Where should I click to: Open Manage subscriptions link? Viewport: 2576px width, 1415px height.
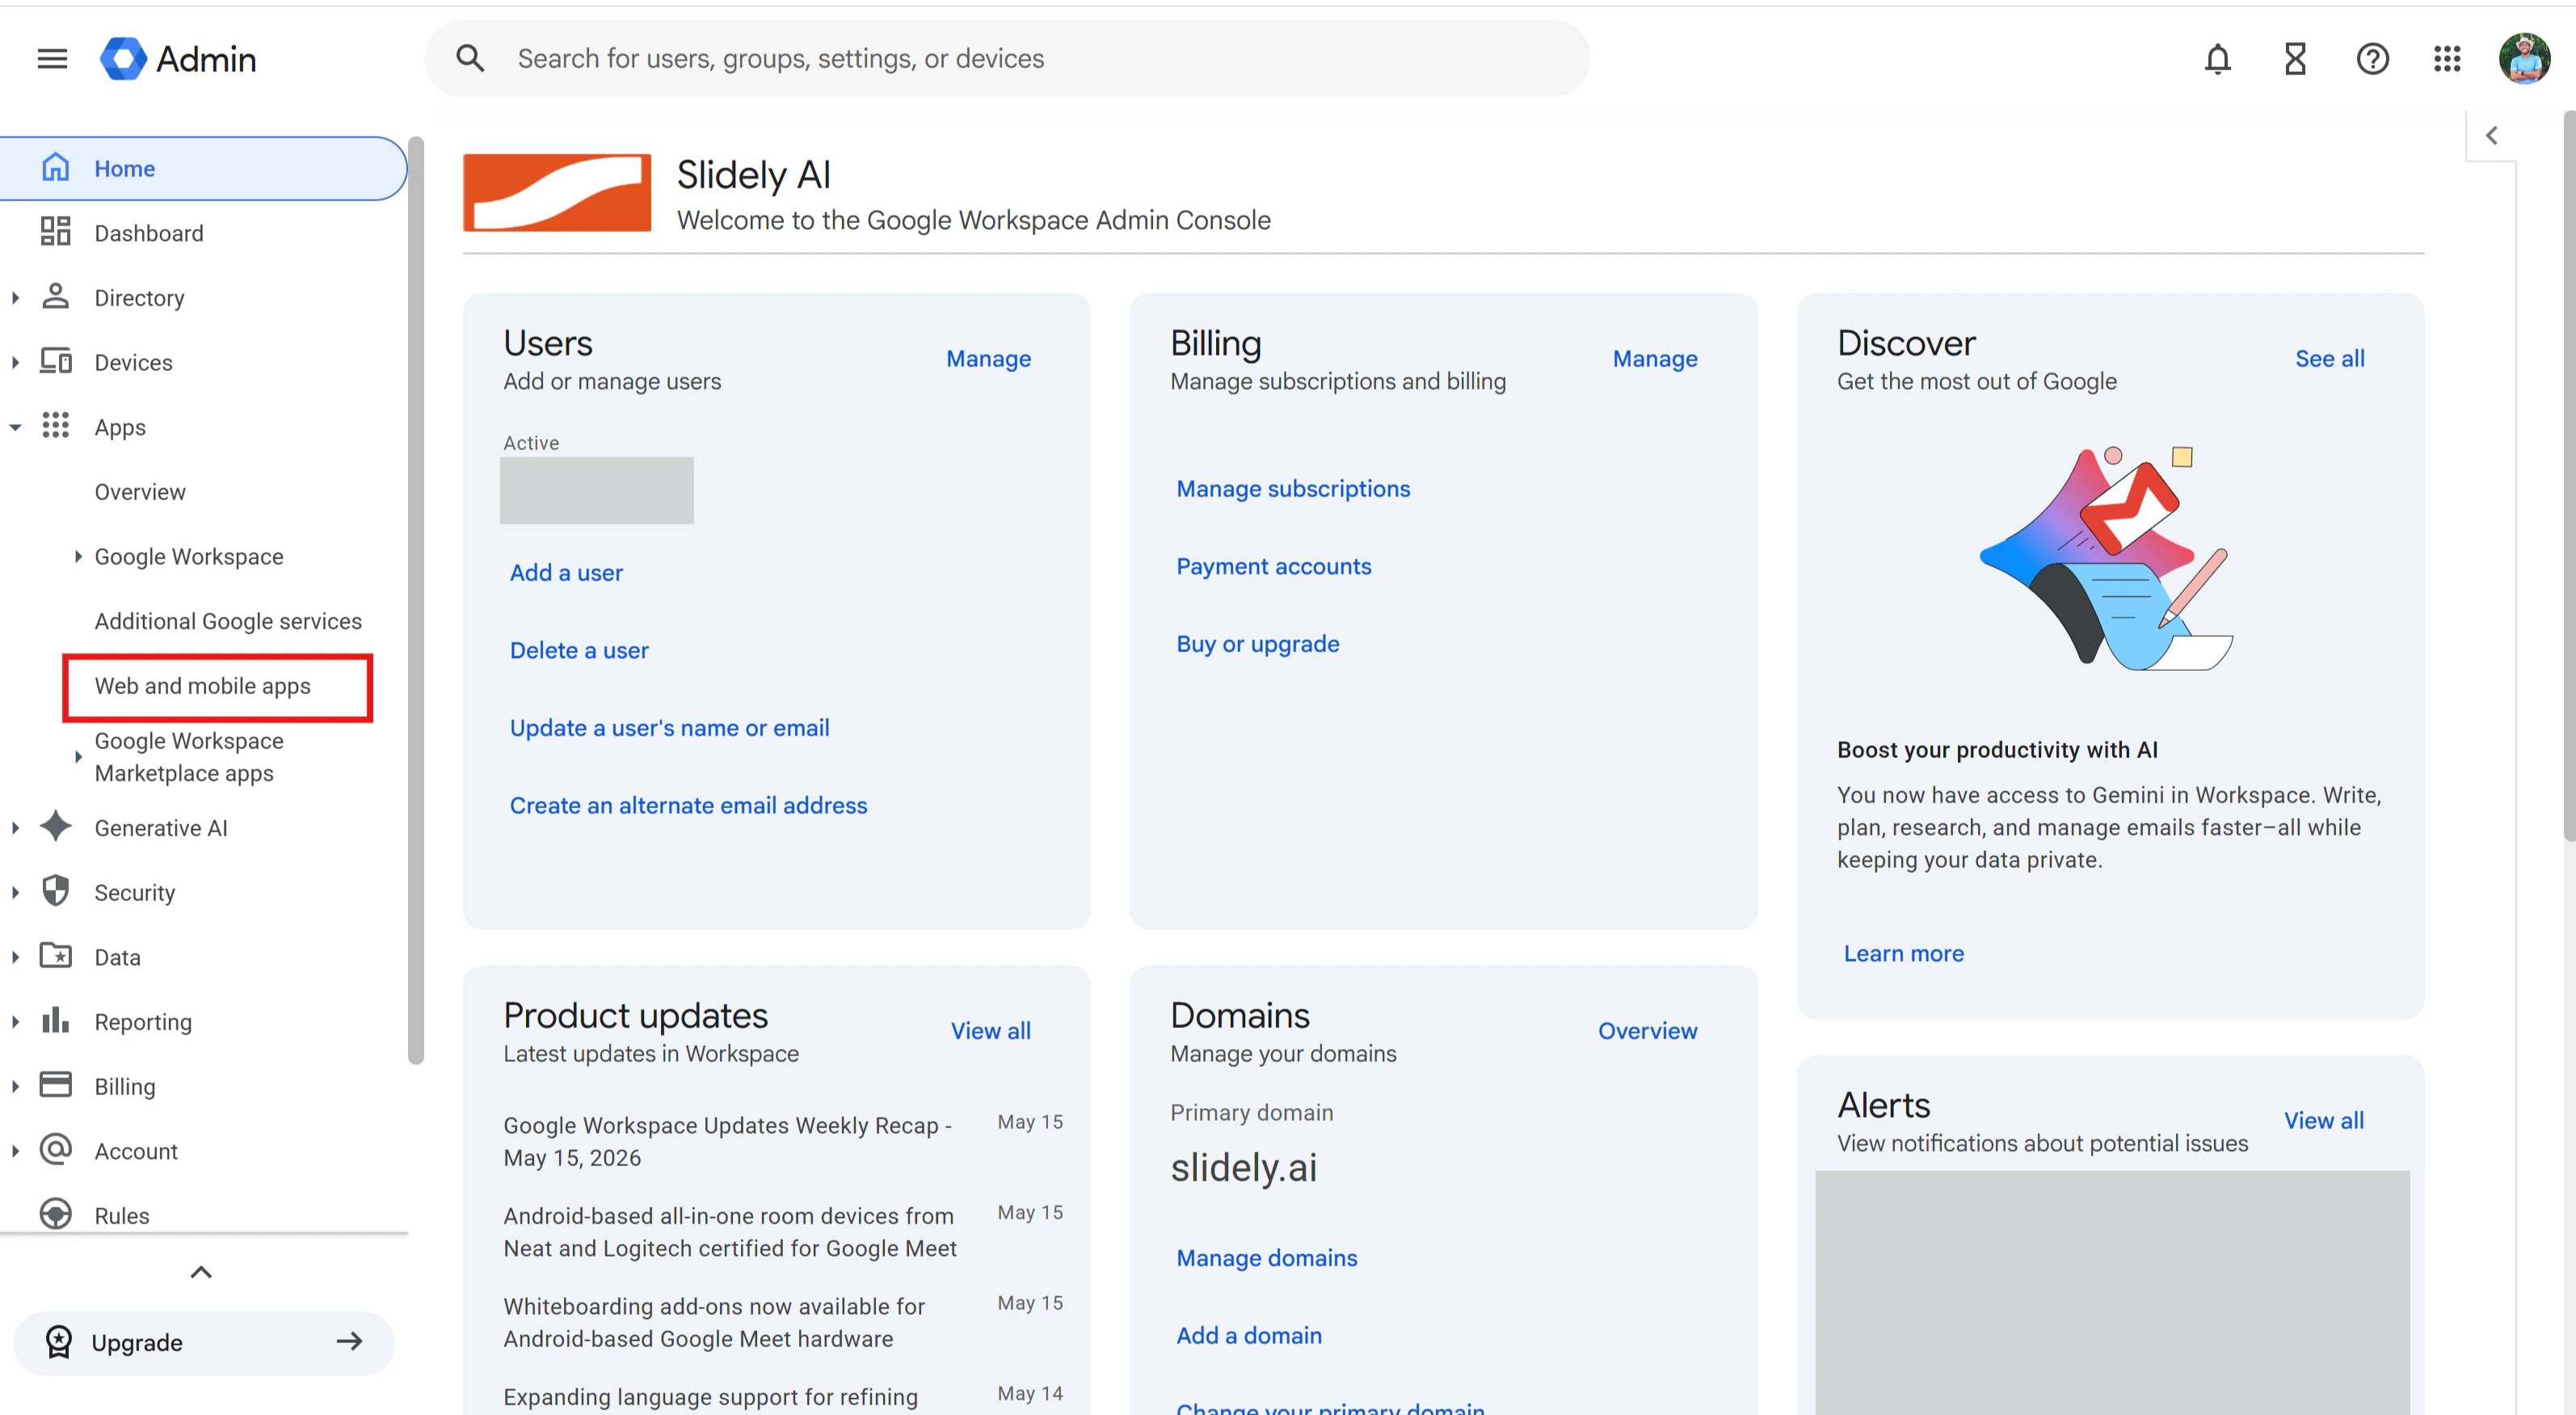[1293, 488]
